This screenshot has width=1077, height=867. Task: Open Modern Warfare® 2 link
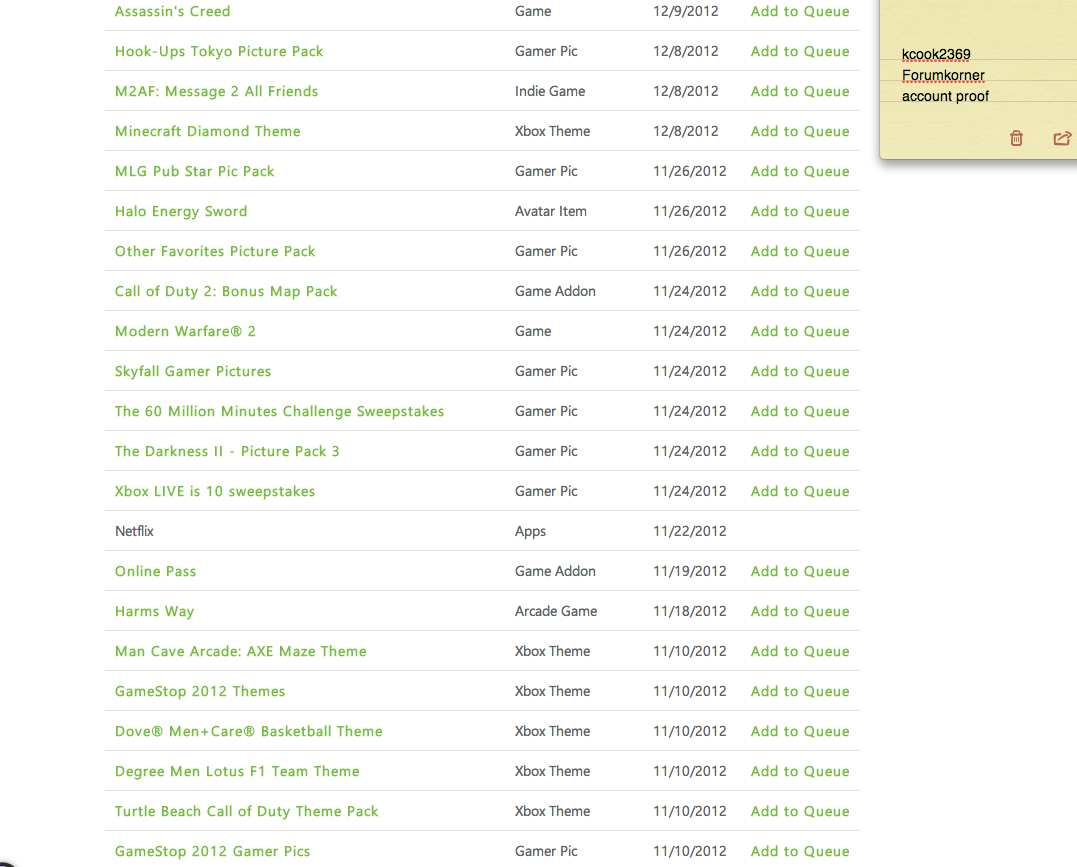pos(185,331)
